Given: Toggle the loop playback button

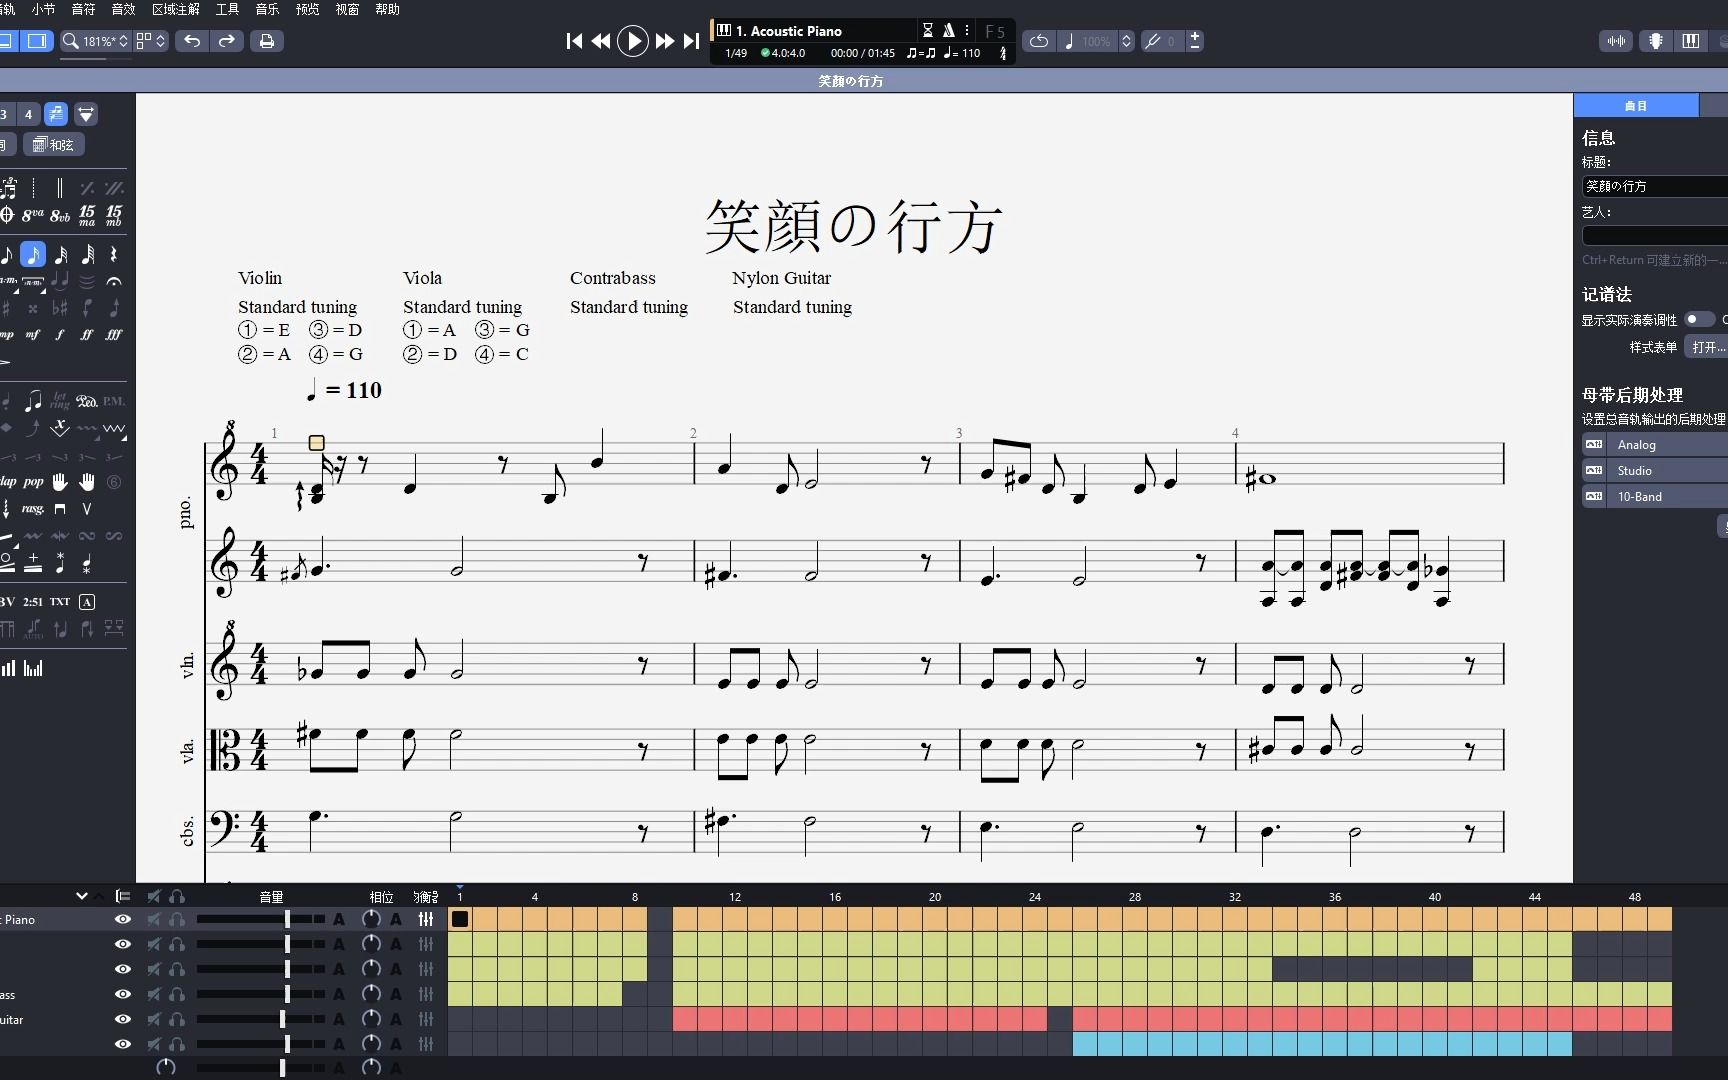Looking at the screenshot, I should (1039, 41).
